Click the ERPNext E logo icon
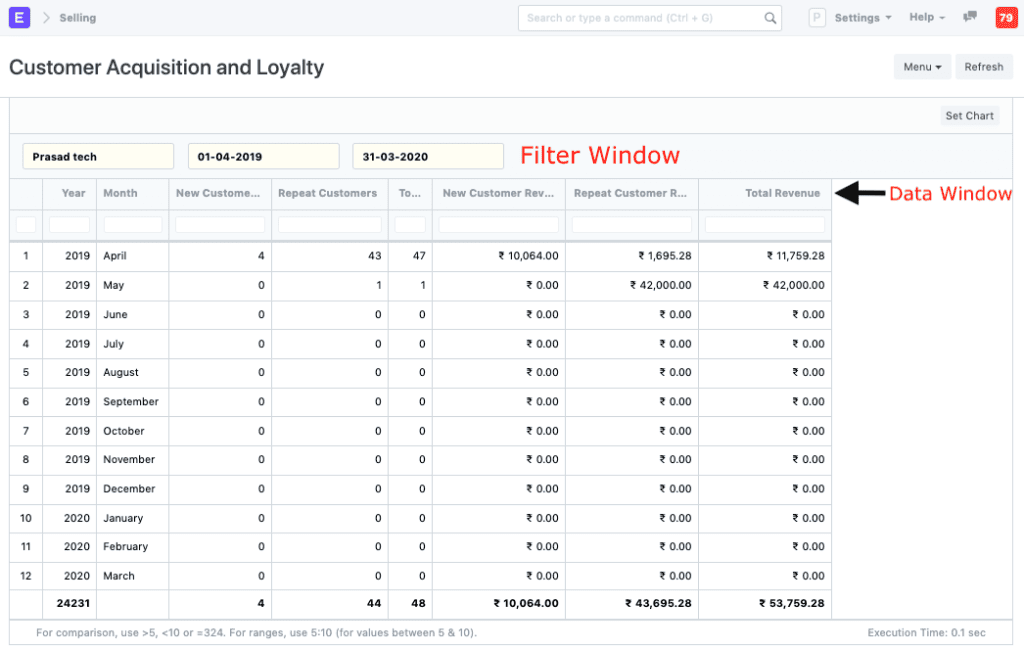Image resolution: width=1024 pixels, height=651 pixels. (x=19, y=18)
